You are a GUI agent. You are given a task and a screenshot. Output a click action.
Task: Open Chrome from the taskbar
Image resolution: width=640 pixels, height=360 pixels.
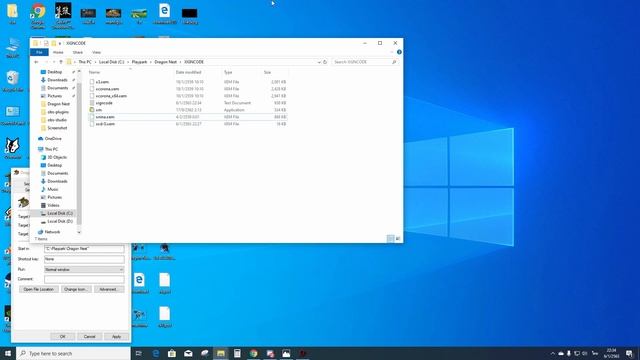[x=253, y=353]
